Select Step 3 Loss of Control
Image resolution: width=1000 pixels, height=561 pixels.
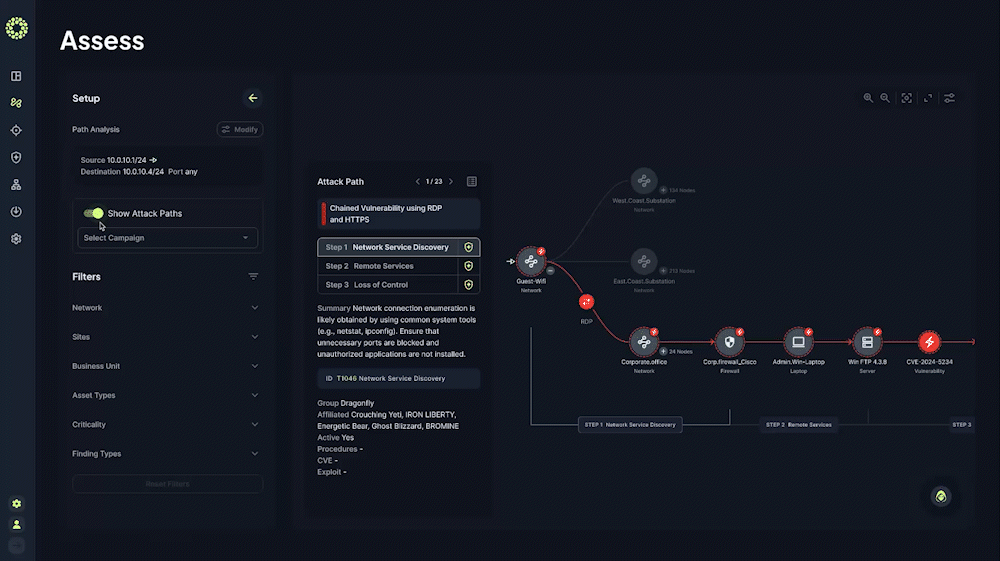387,285
